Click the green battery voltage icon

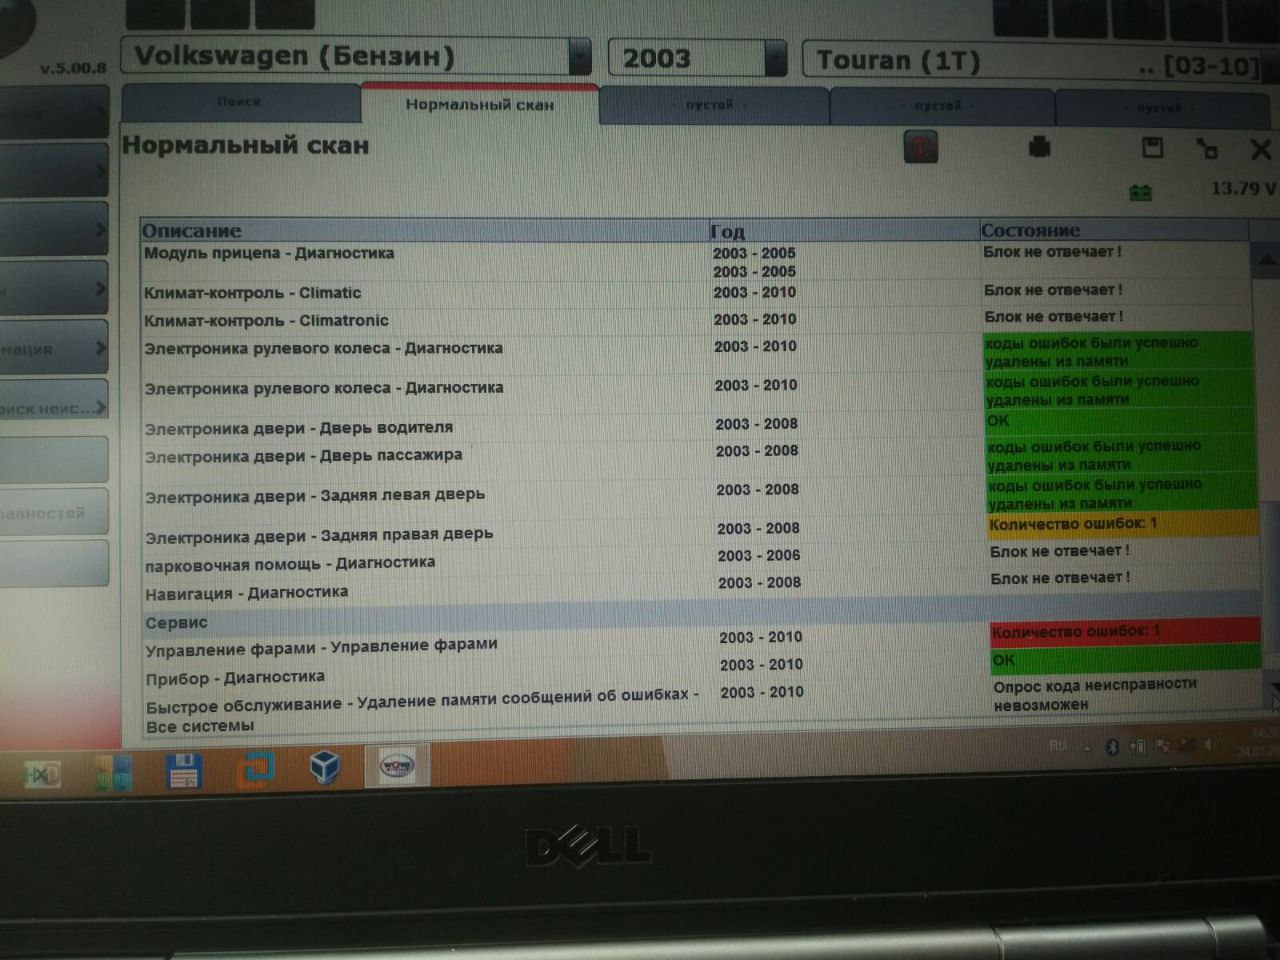pos(1140,191)
